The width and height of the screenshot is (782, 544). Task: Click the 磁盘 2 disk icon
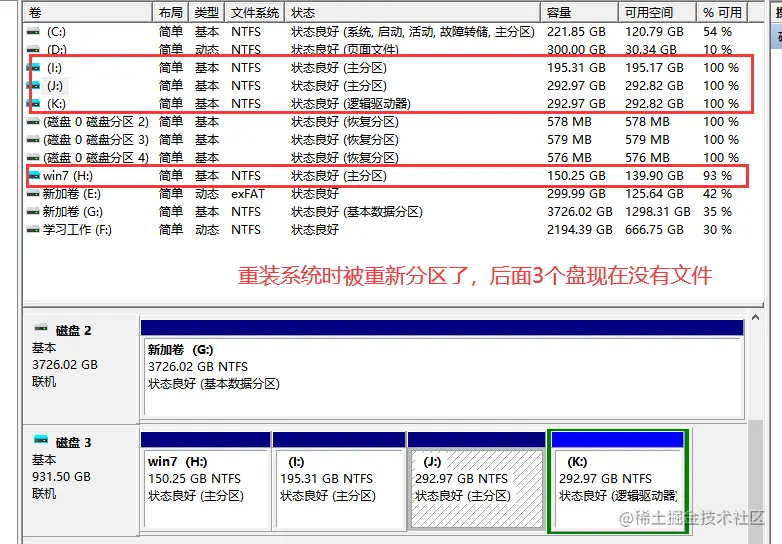coord(41,328)
